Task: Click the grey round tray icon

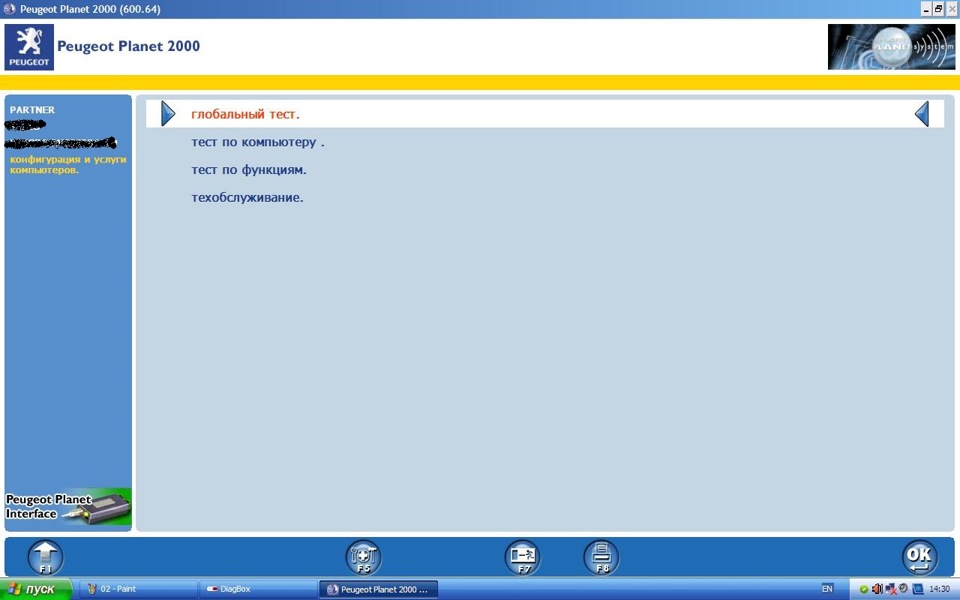Action: click(904, 588)
